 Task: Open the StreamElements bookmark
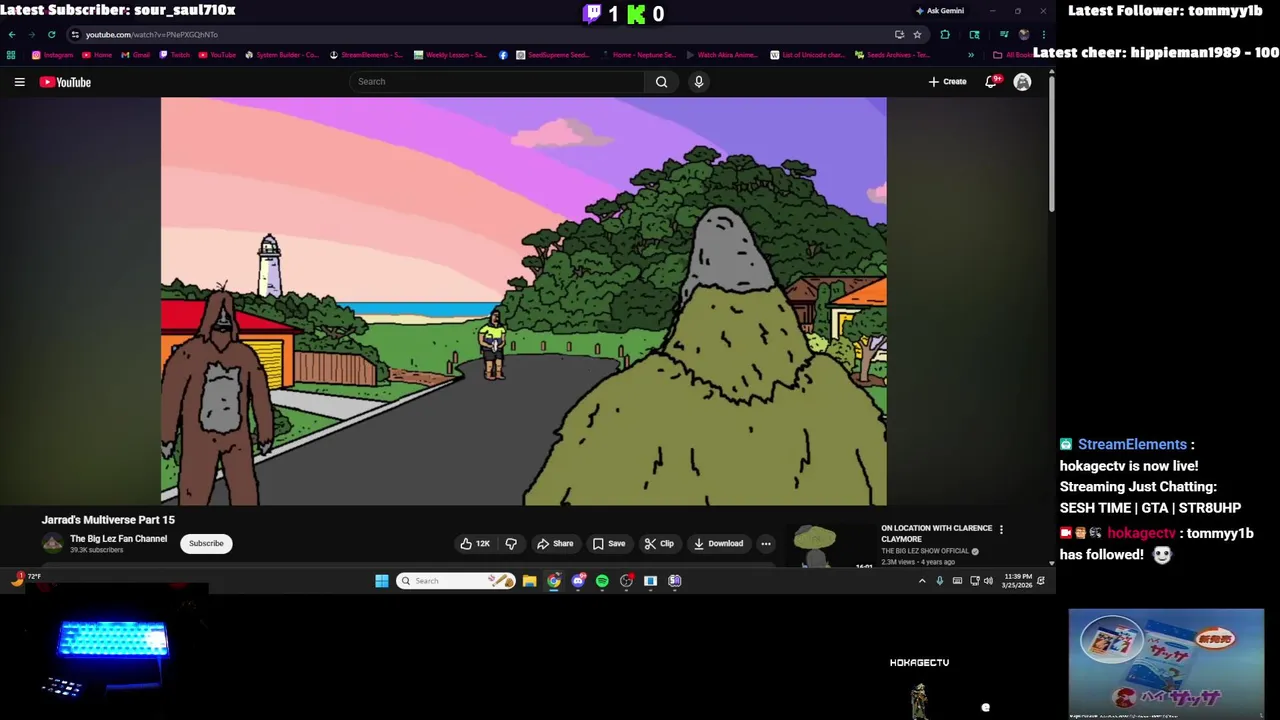[x=366, y=55]
